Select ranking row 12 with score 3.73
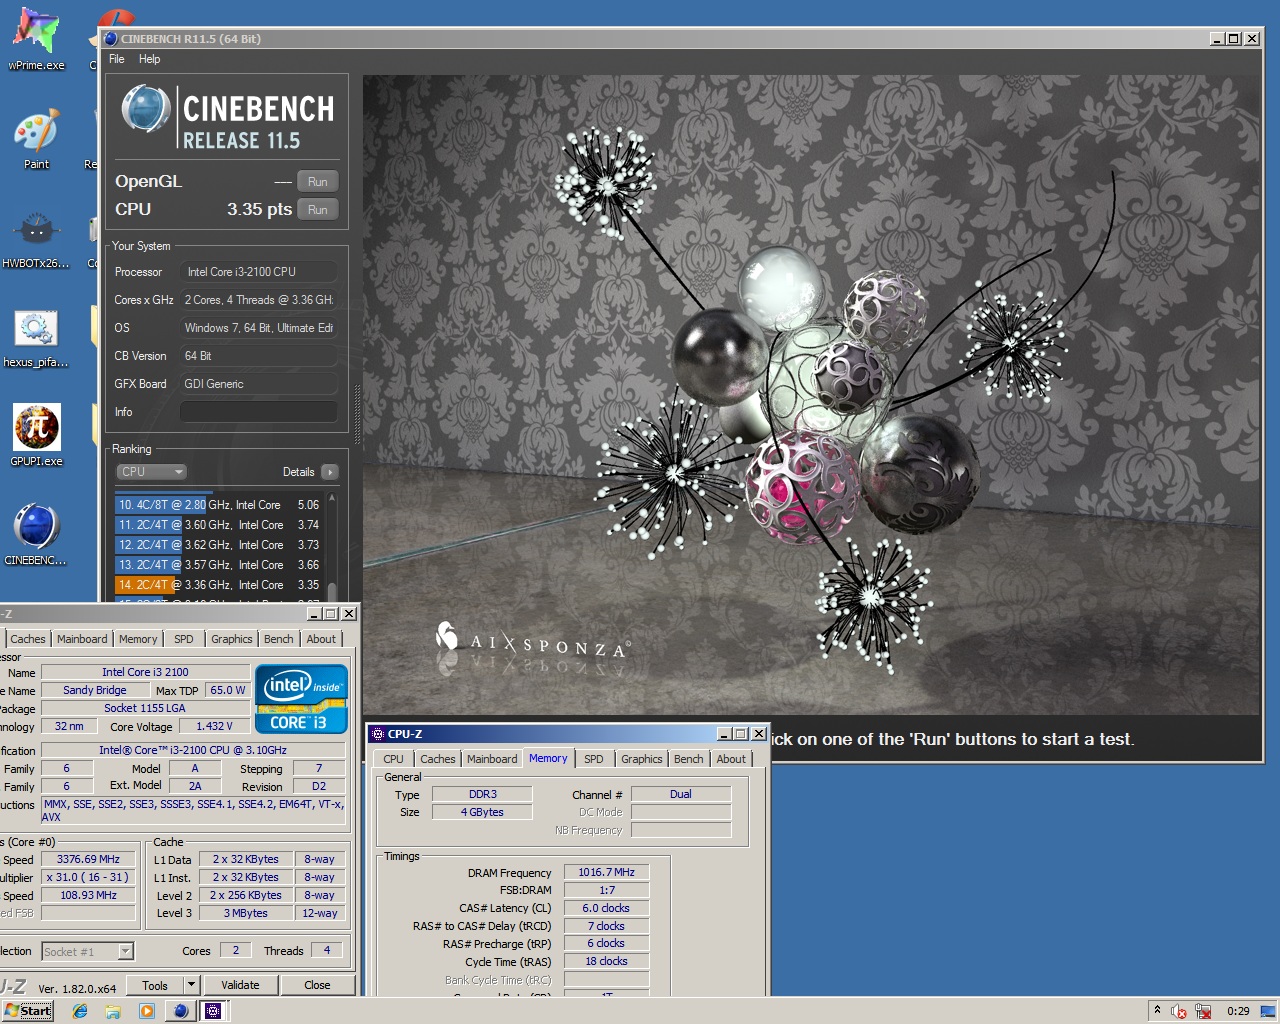 [x=219, y=545]
